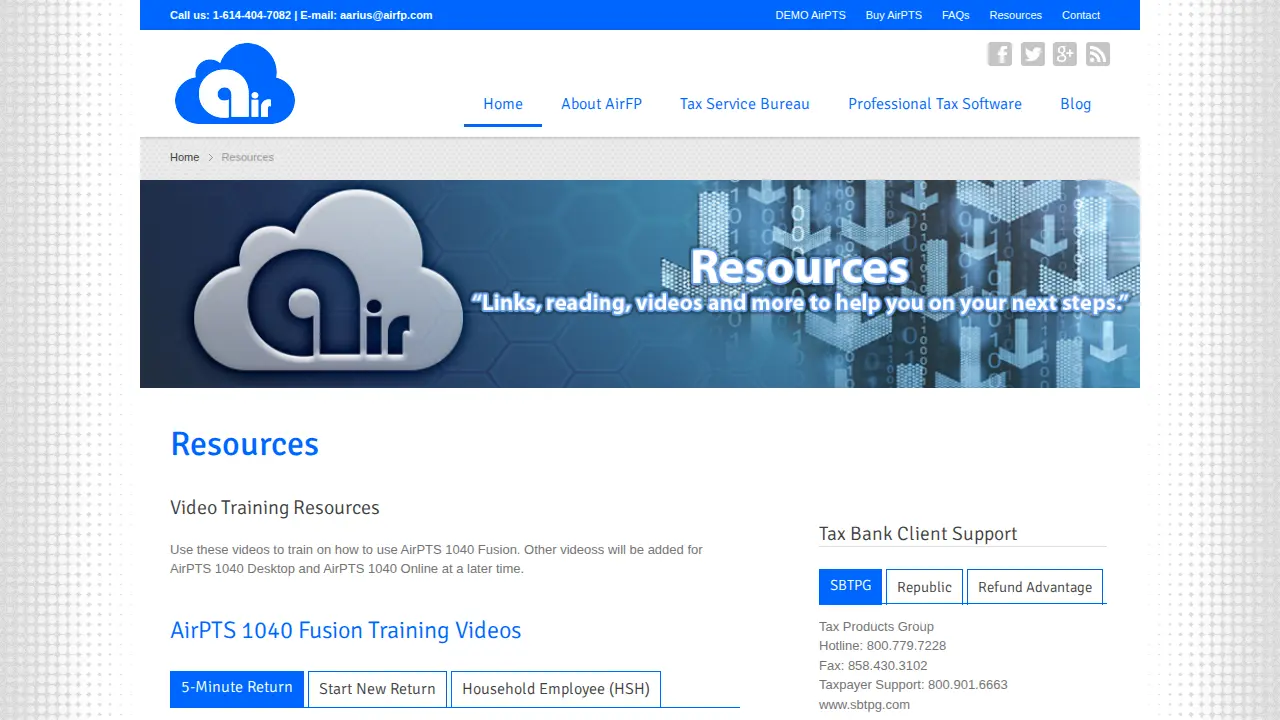Open the About AirFP menu

pos(601,104)
